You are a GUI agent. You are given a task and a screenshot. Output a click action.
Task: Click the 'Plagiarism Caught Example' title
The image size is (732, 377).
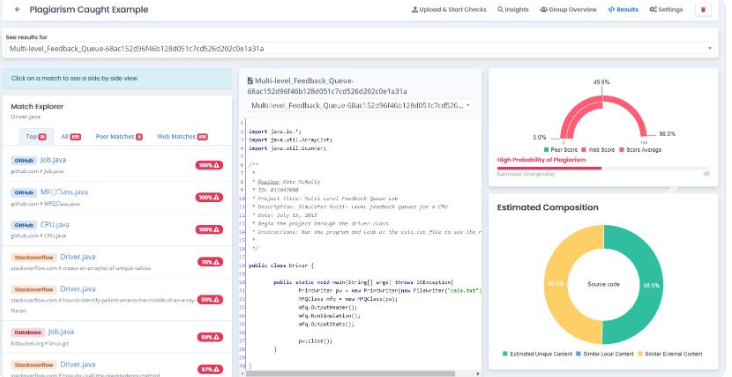point(89,9)
